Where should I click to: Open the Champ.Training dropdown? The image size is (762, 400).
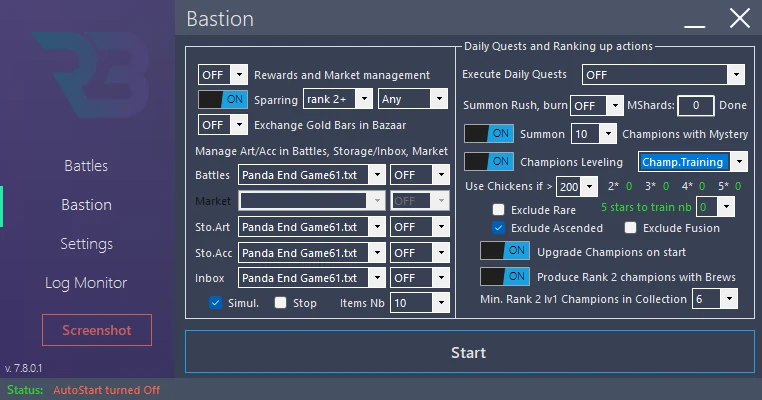(x=693, y=162)
